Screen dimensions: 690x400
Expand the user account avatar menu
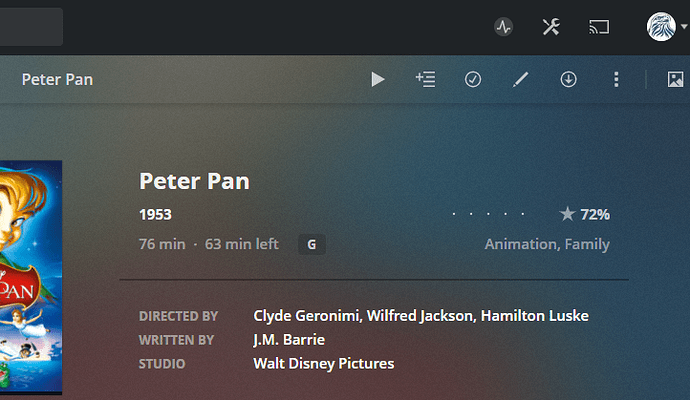click(x=663, y=27)
